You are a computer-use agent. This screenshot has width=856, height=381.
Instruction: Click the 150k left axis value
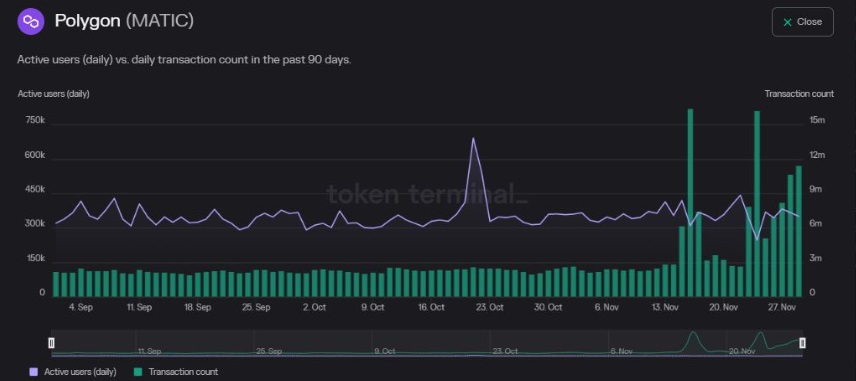pos(35,258)
